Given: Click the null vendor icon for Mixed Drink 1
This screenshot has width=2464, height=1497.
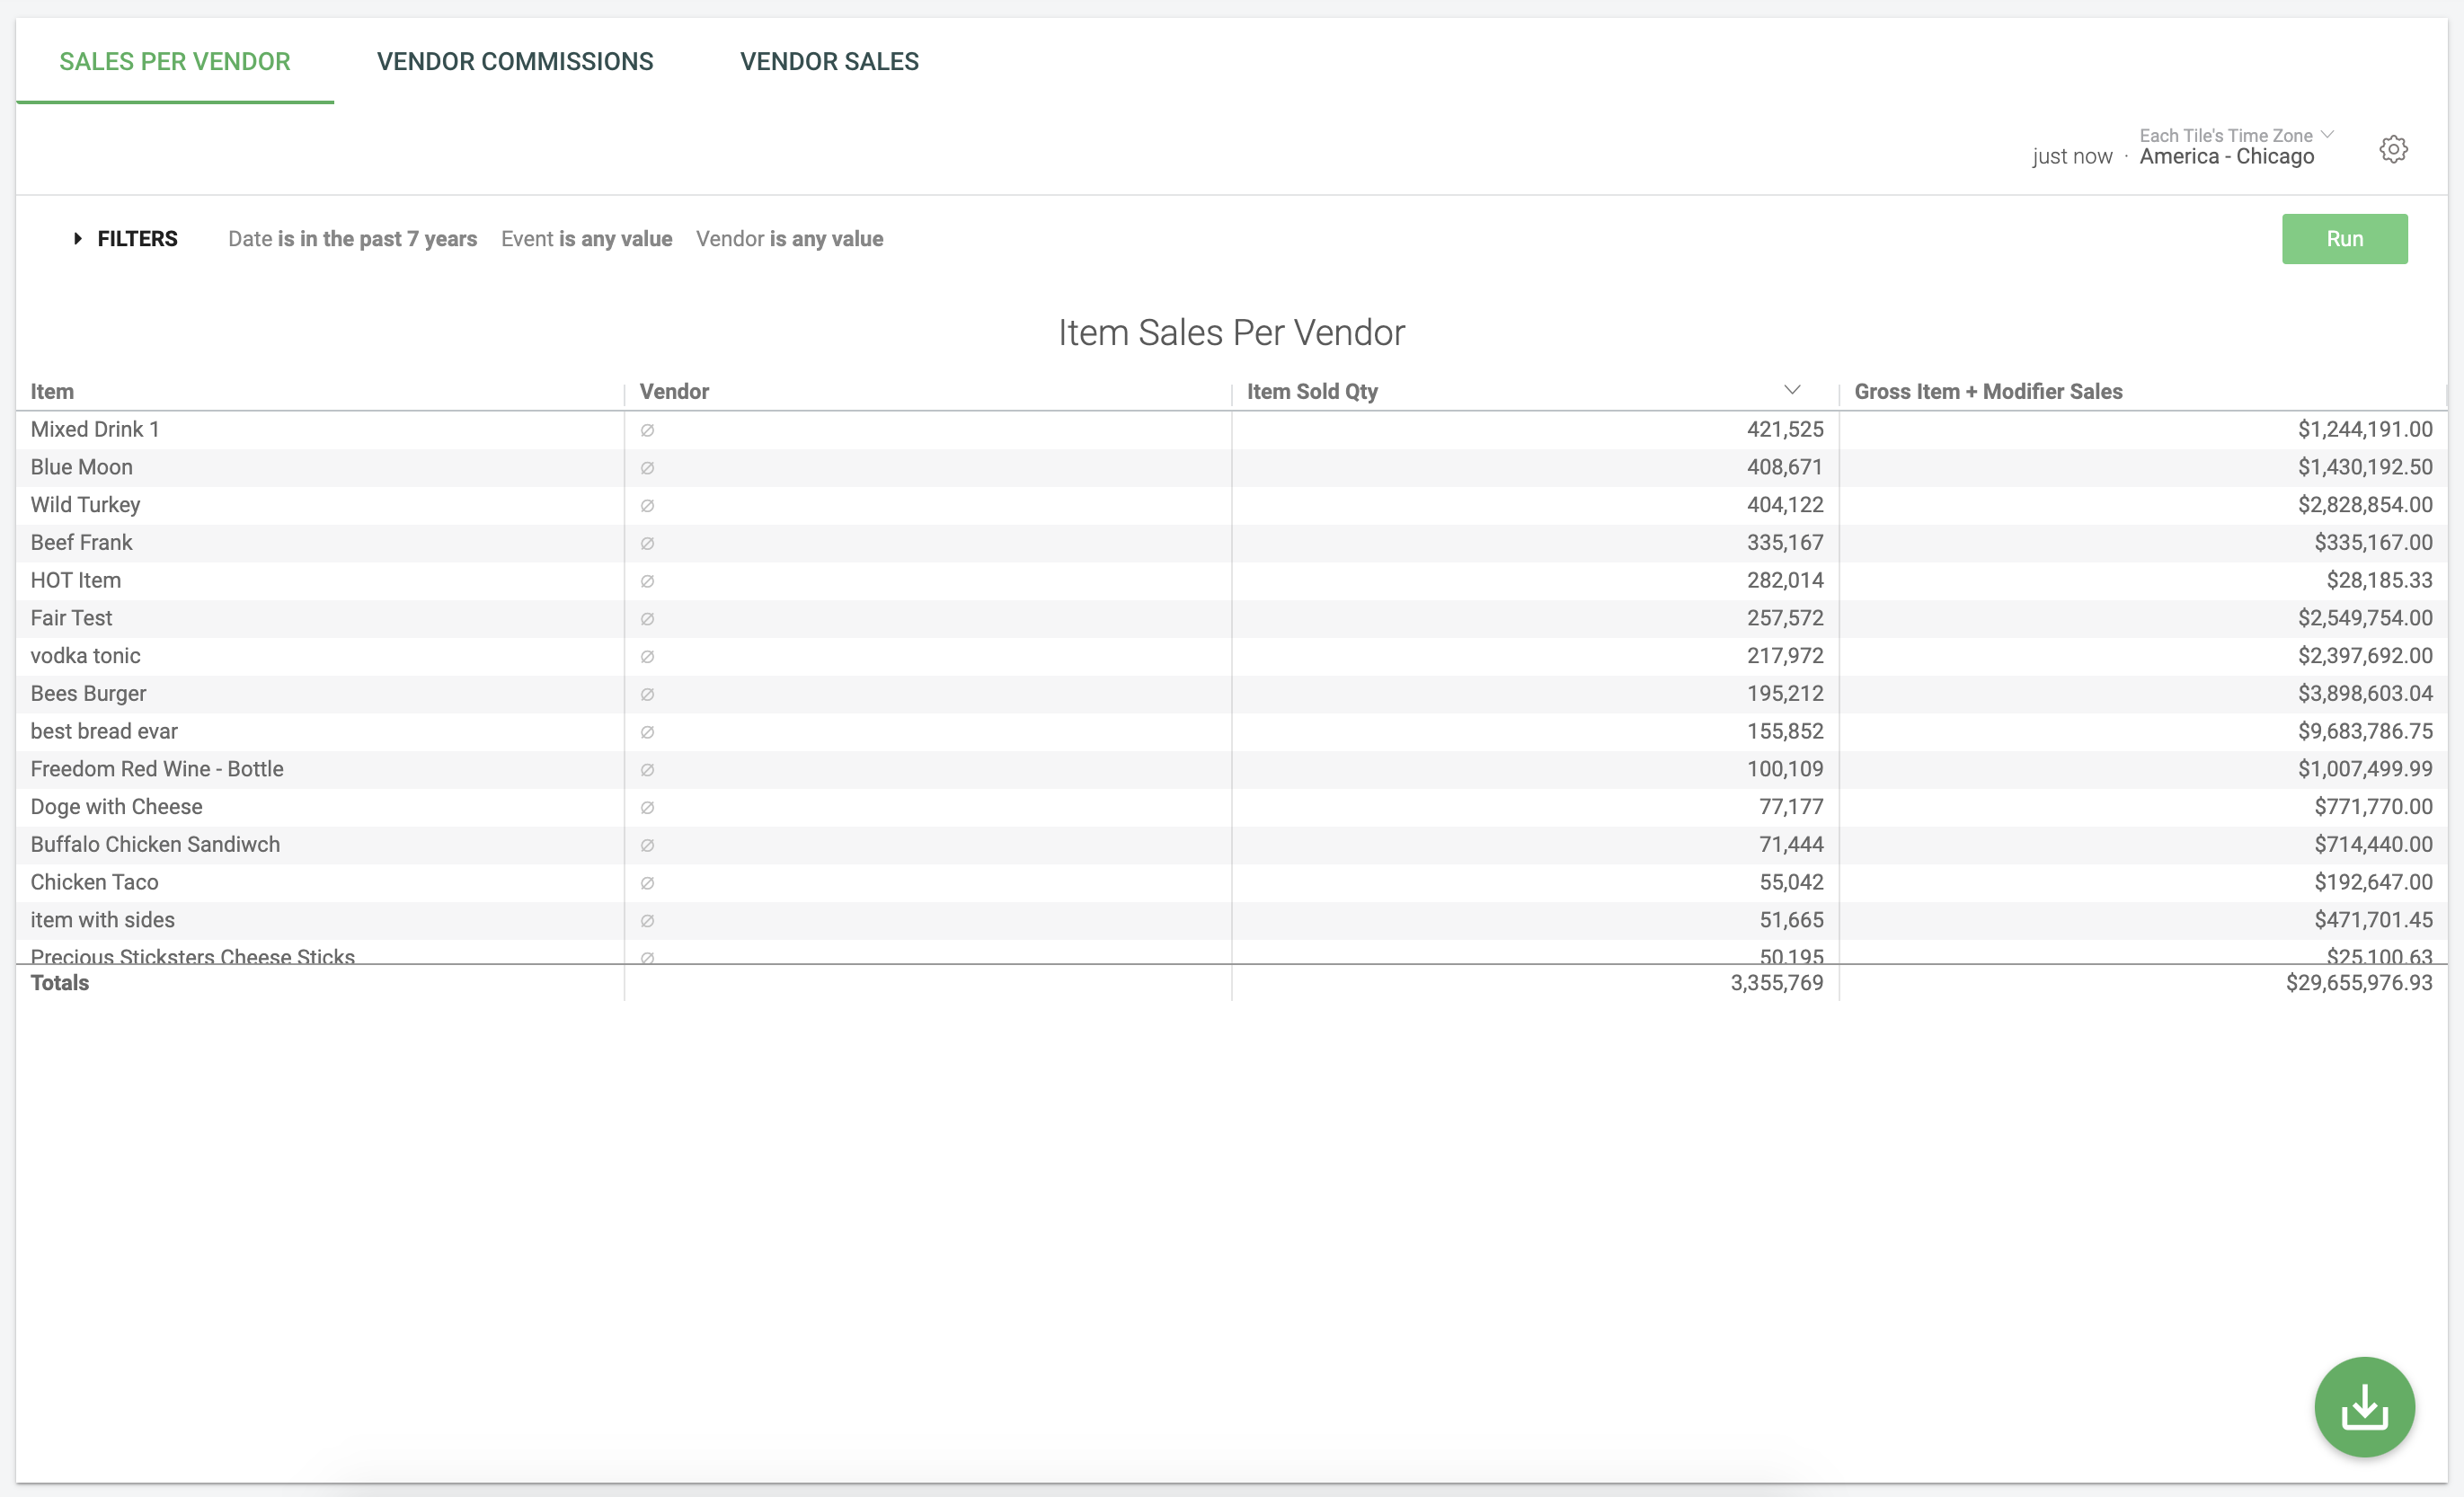Looking at the screenshot, I should (x=647, y=430).
